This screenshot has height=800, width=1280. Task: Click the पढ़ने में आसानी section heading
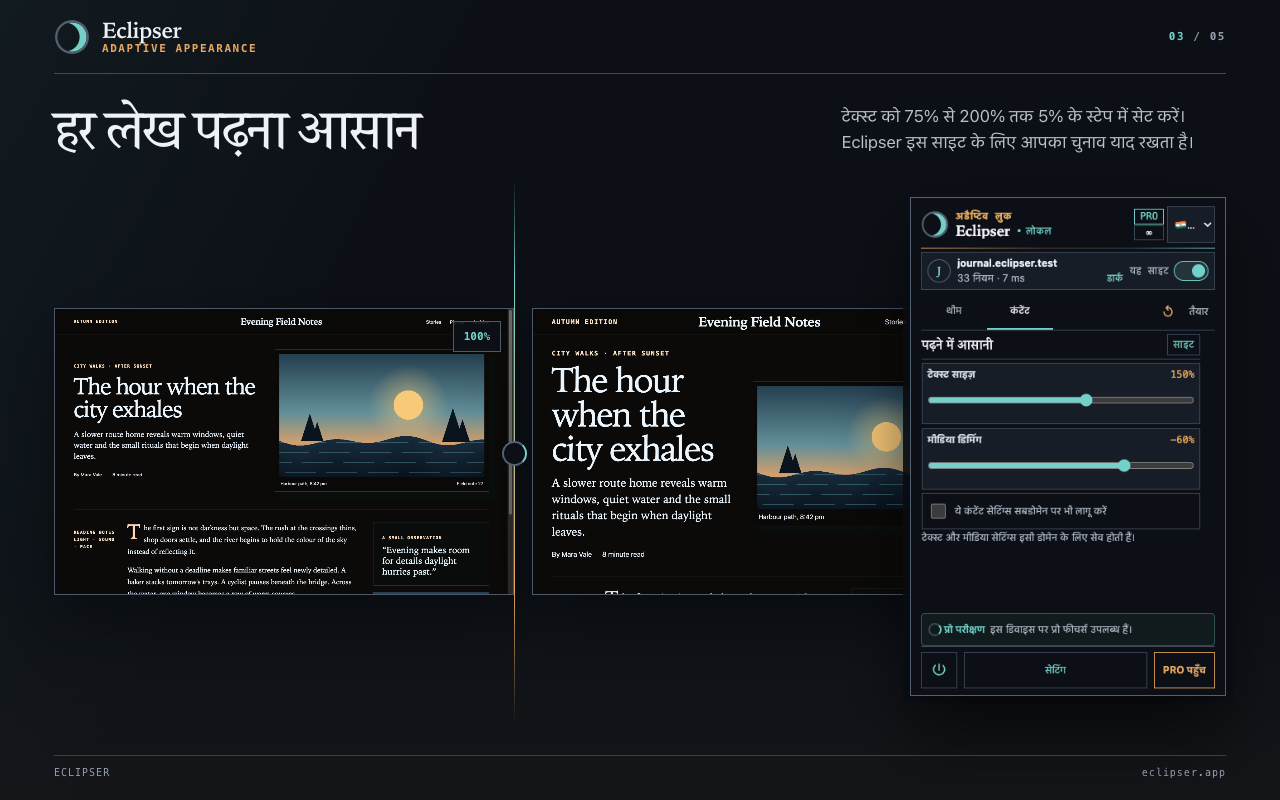(957, 345)
